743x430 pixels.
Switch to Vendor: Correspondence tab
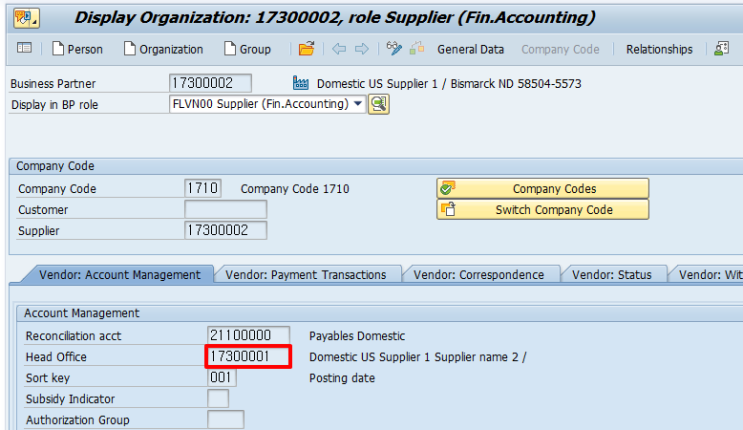[479, 275]
